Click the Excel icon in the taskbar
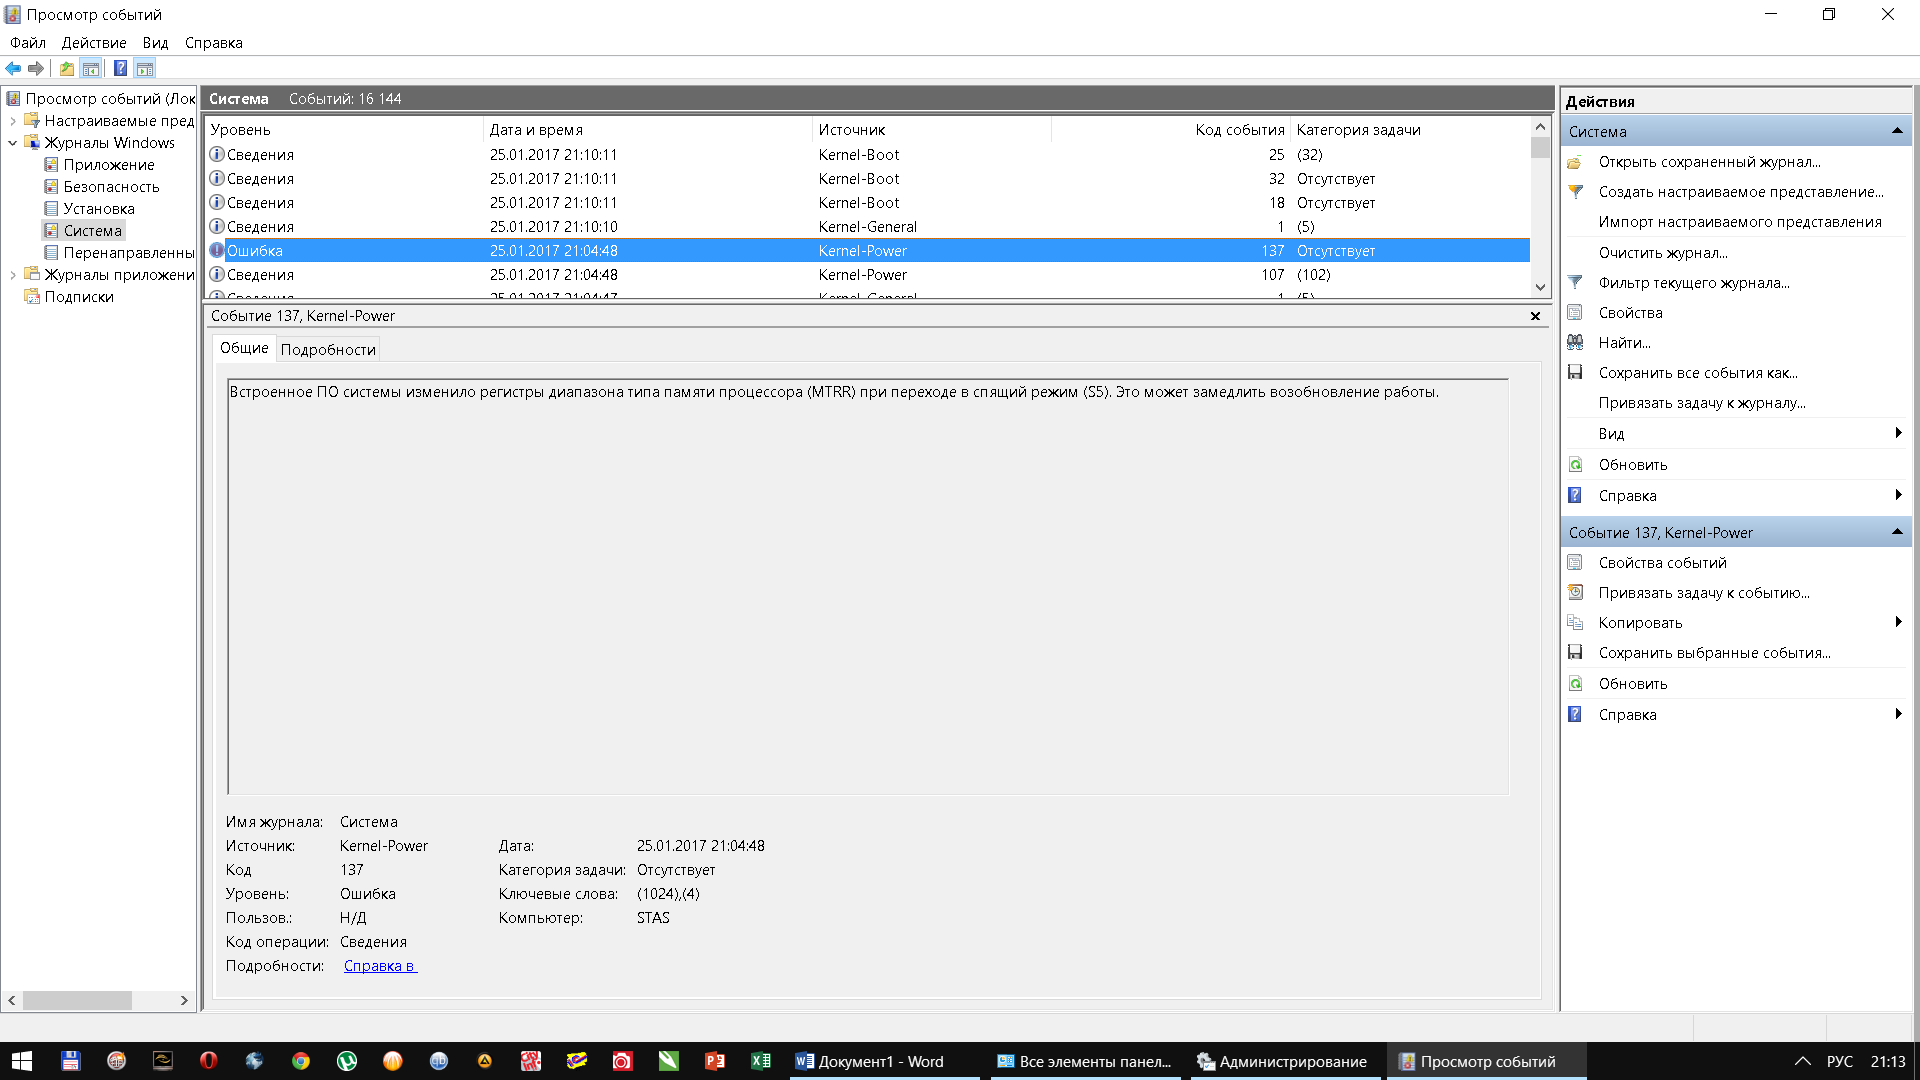The height and width of the screenshot is (1080, 1920). point(761,1061)
